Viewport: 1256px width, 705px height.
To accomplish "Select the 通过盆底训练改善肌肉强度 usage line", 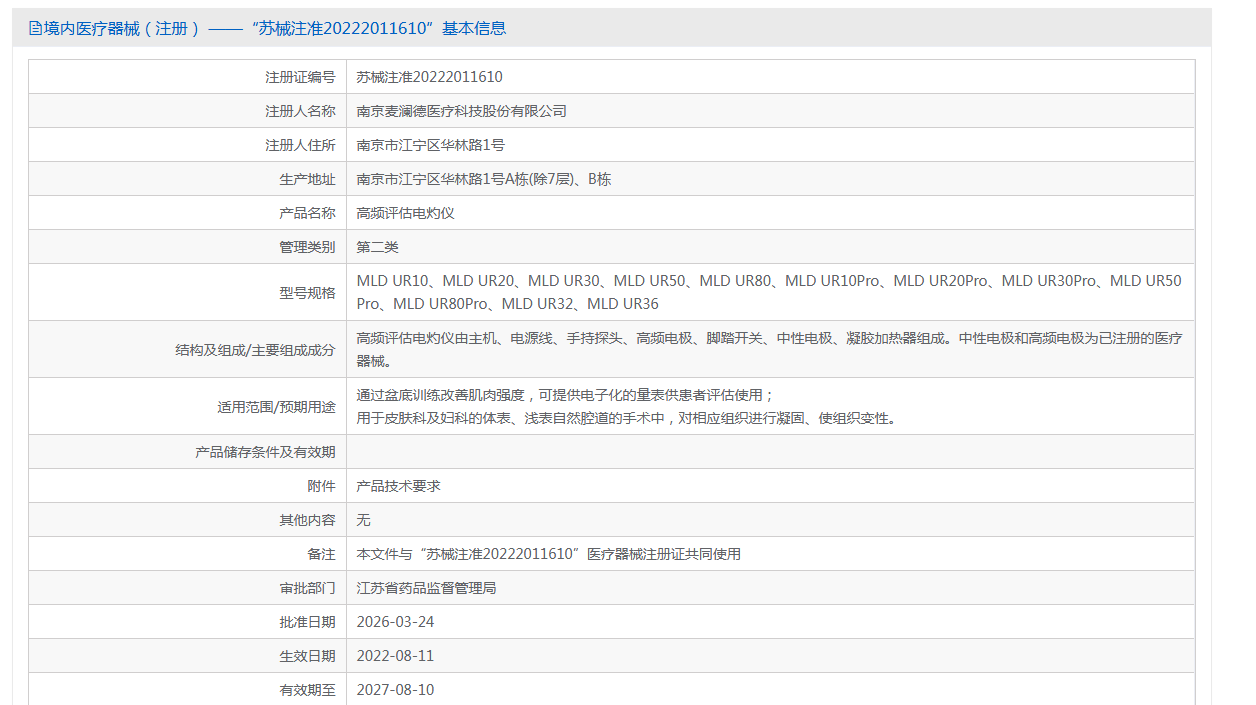I will click(565, 395).
